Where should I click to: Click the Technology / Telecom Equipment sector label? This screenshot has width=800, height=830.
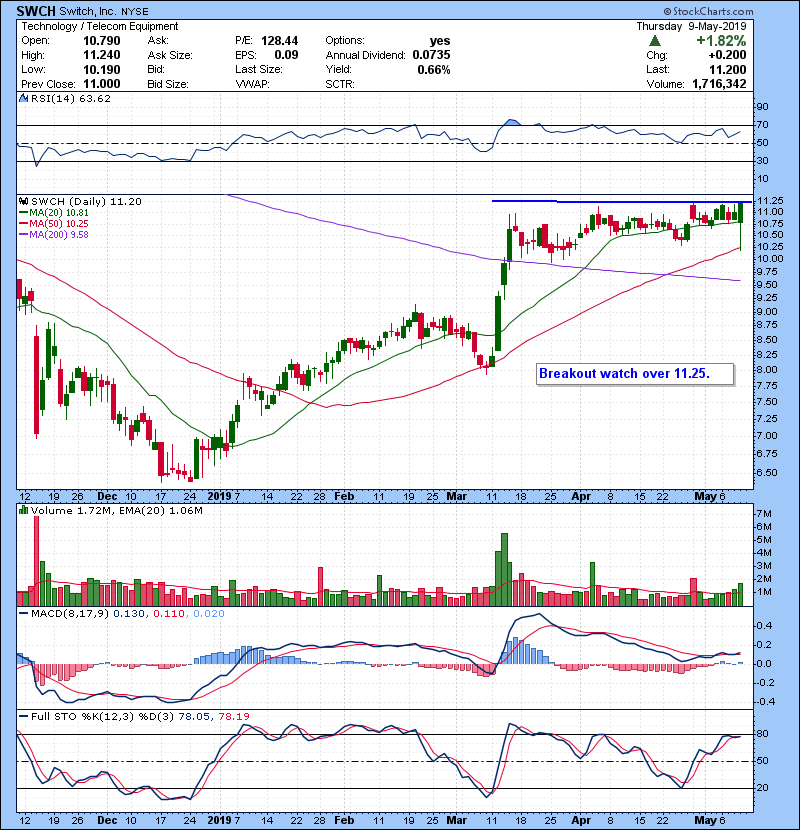tap(100, 26)
